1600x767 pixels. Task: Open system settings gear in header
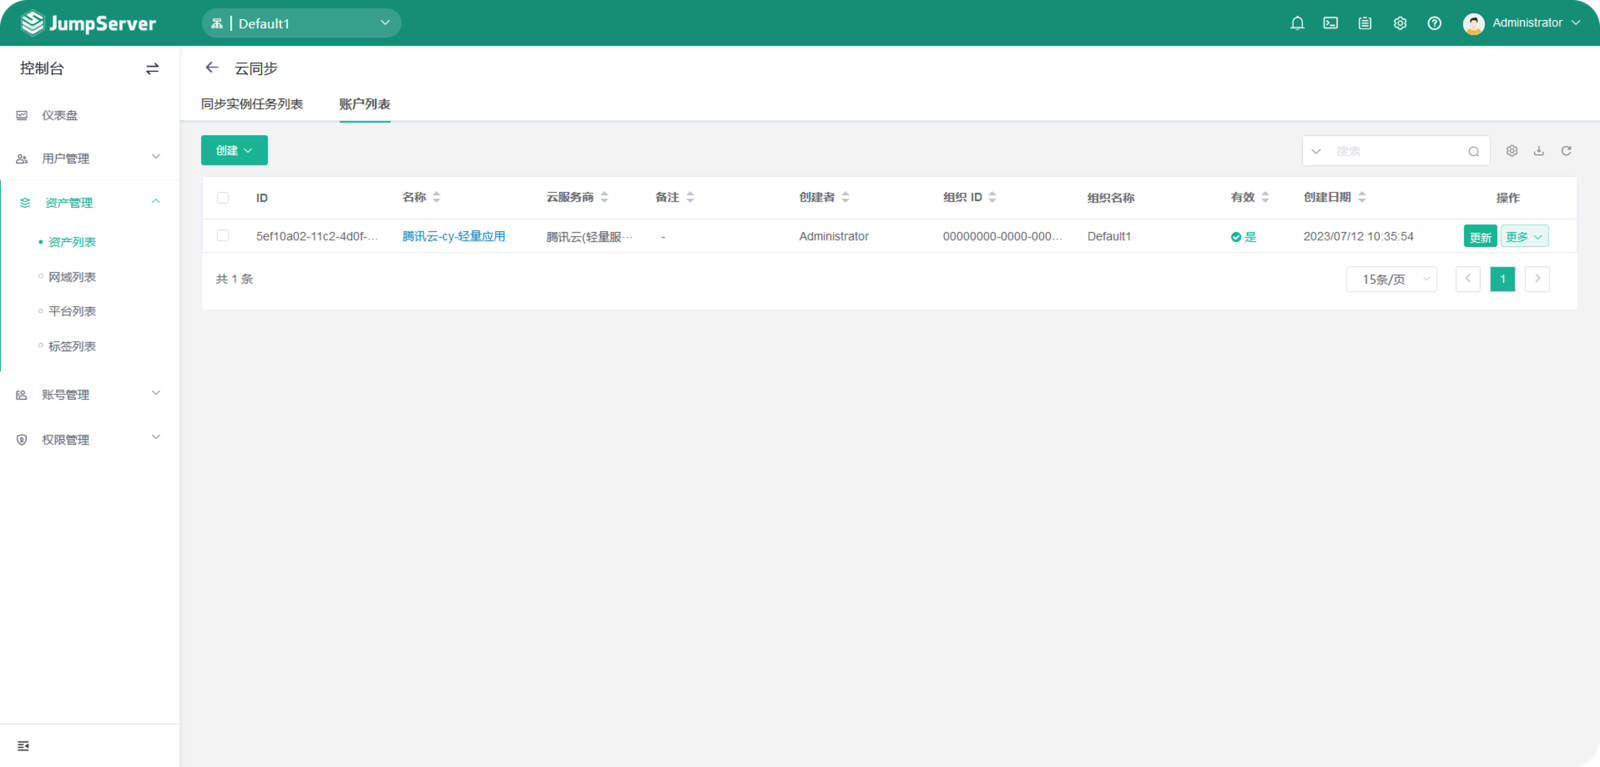[1400, 23]
